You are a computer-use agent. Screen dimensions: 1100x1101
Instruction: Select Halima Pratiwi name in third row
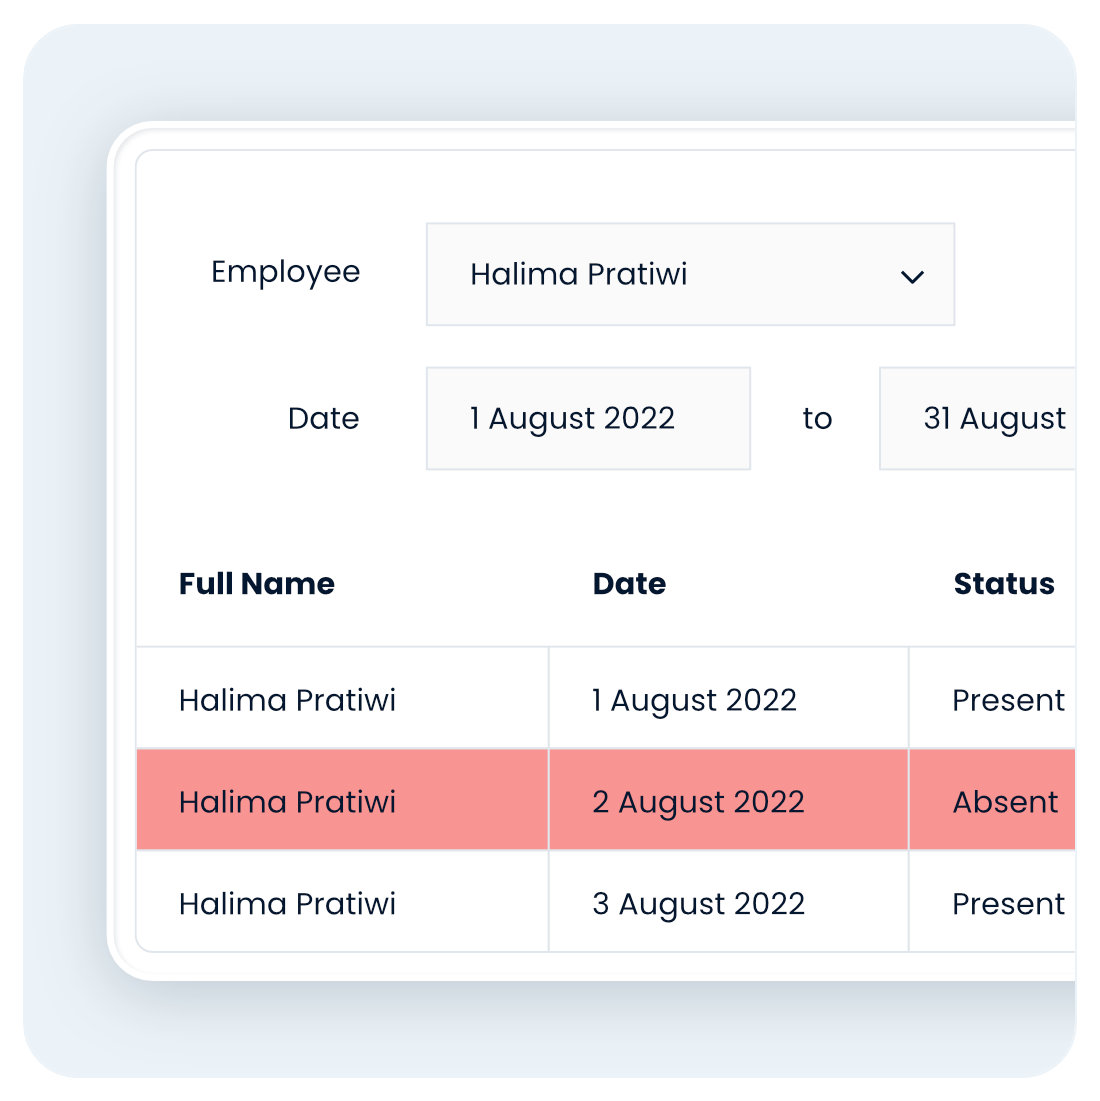(x=288, y=904)
